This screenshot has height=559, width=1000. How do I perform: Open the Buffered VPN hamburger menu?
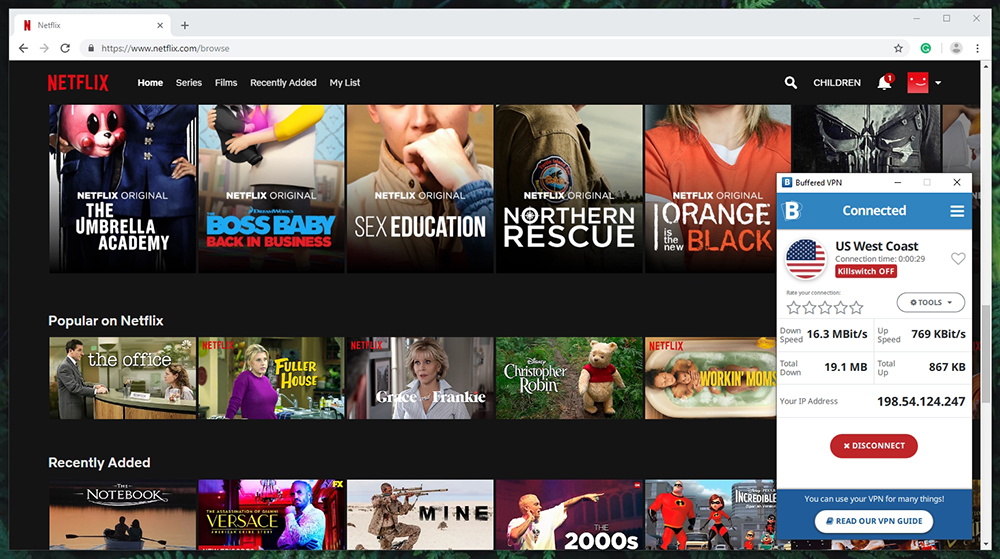point(957,211)
